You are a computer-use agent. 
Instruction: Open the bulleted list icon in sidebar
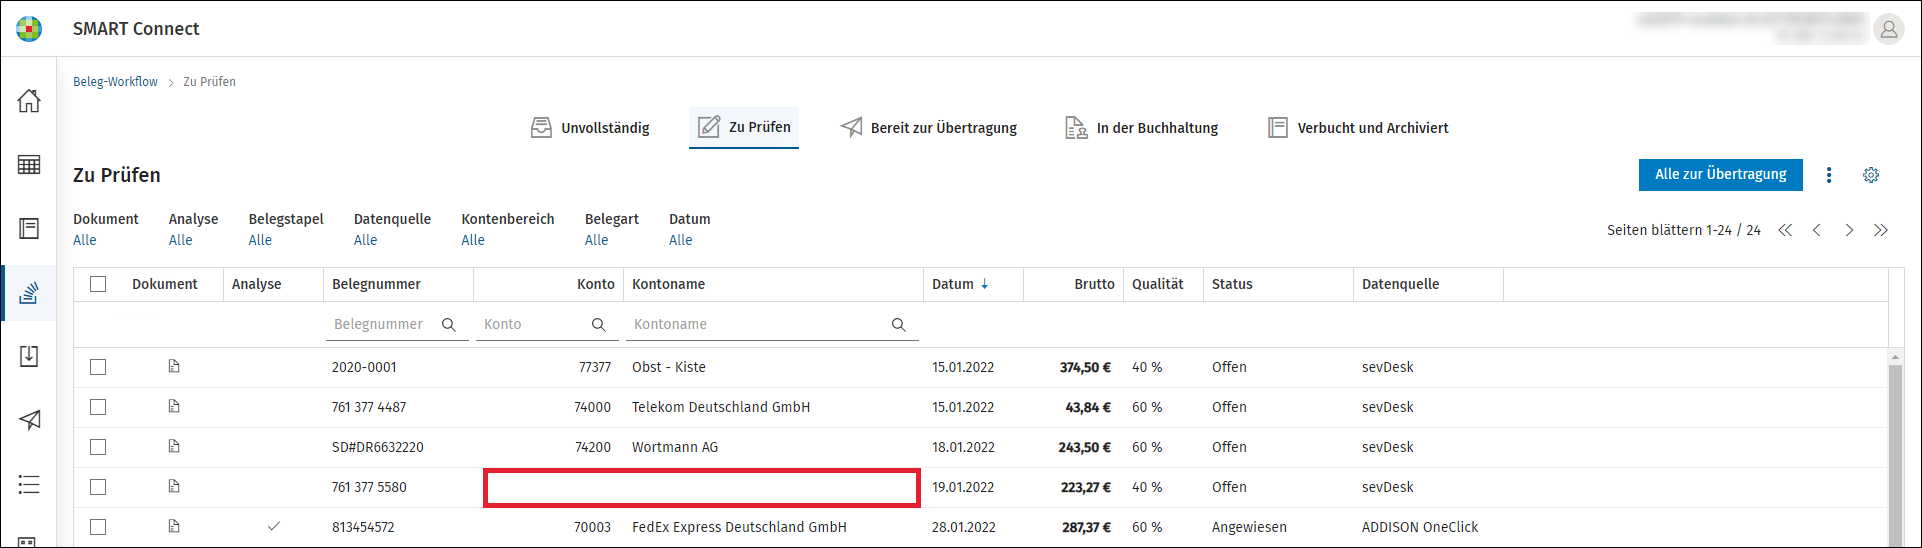(29, 484)
